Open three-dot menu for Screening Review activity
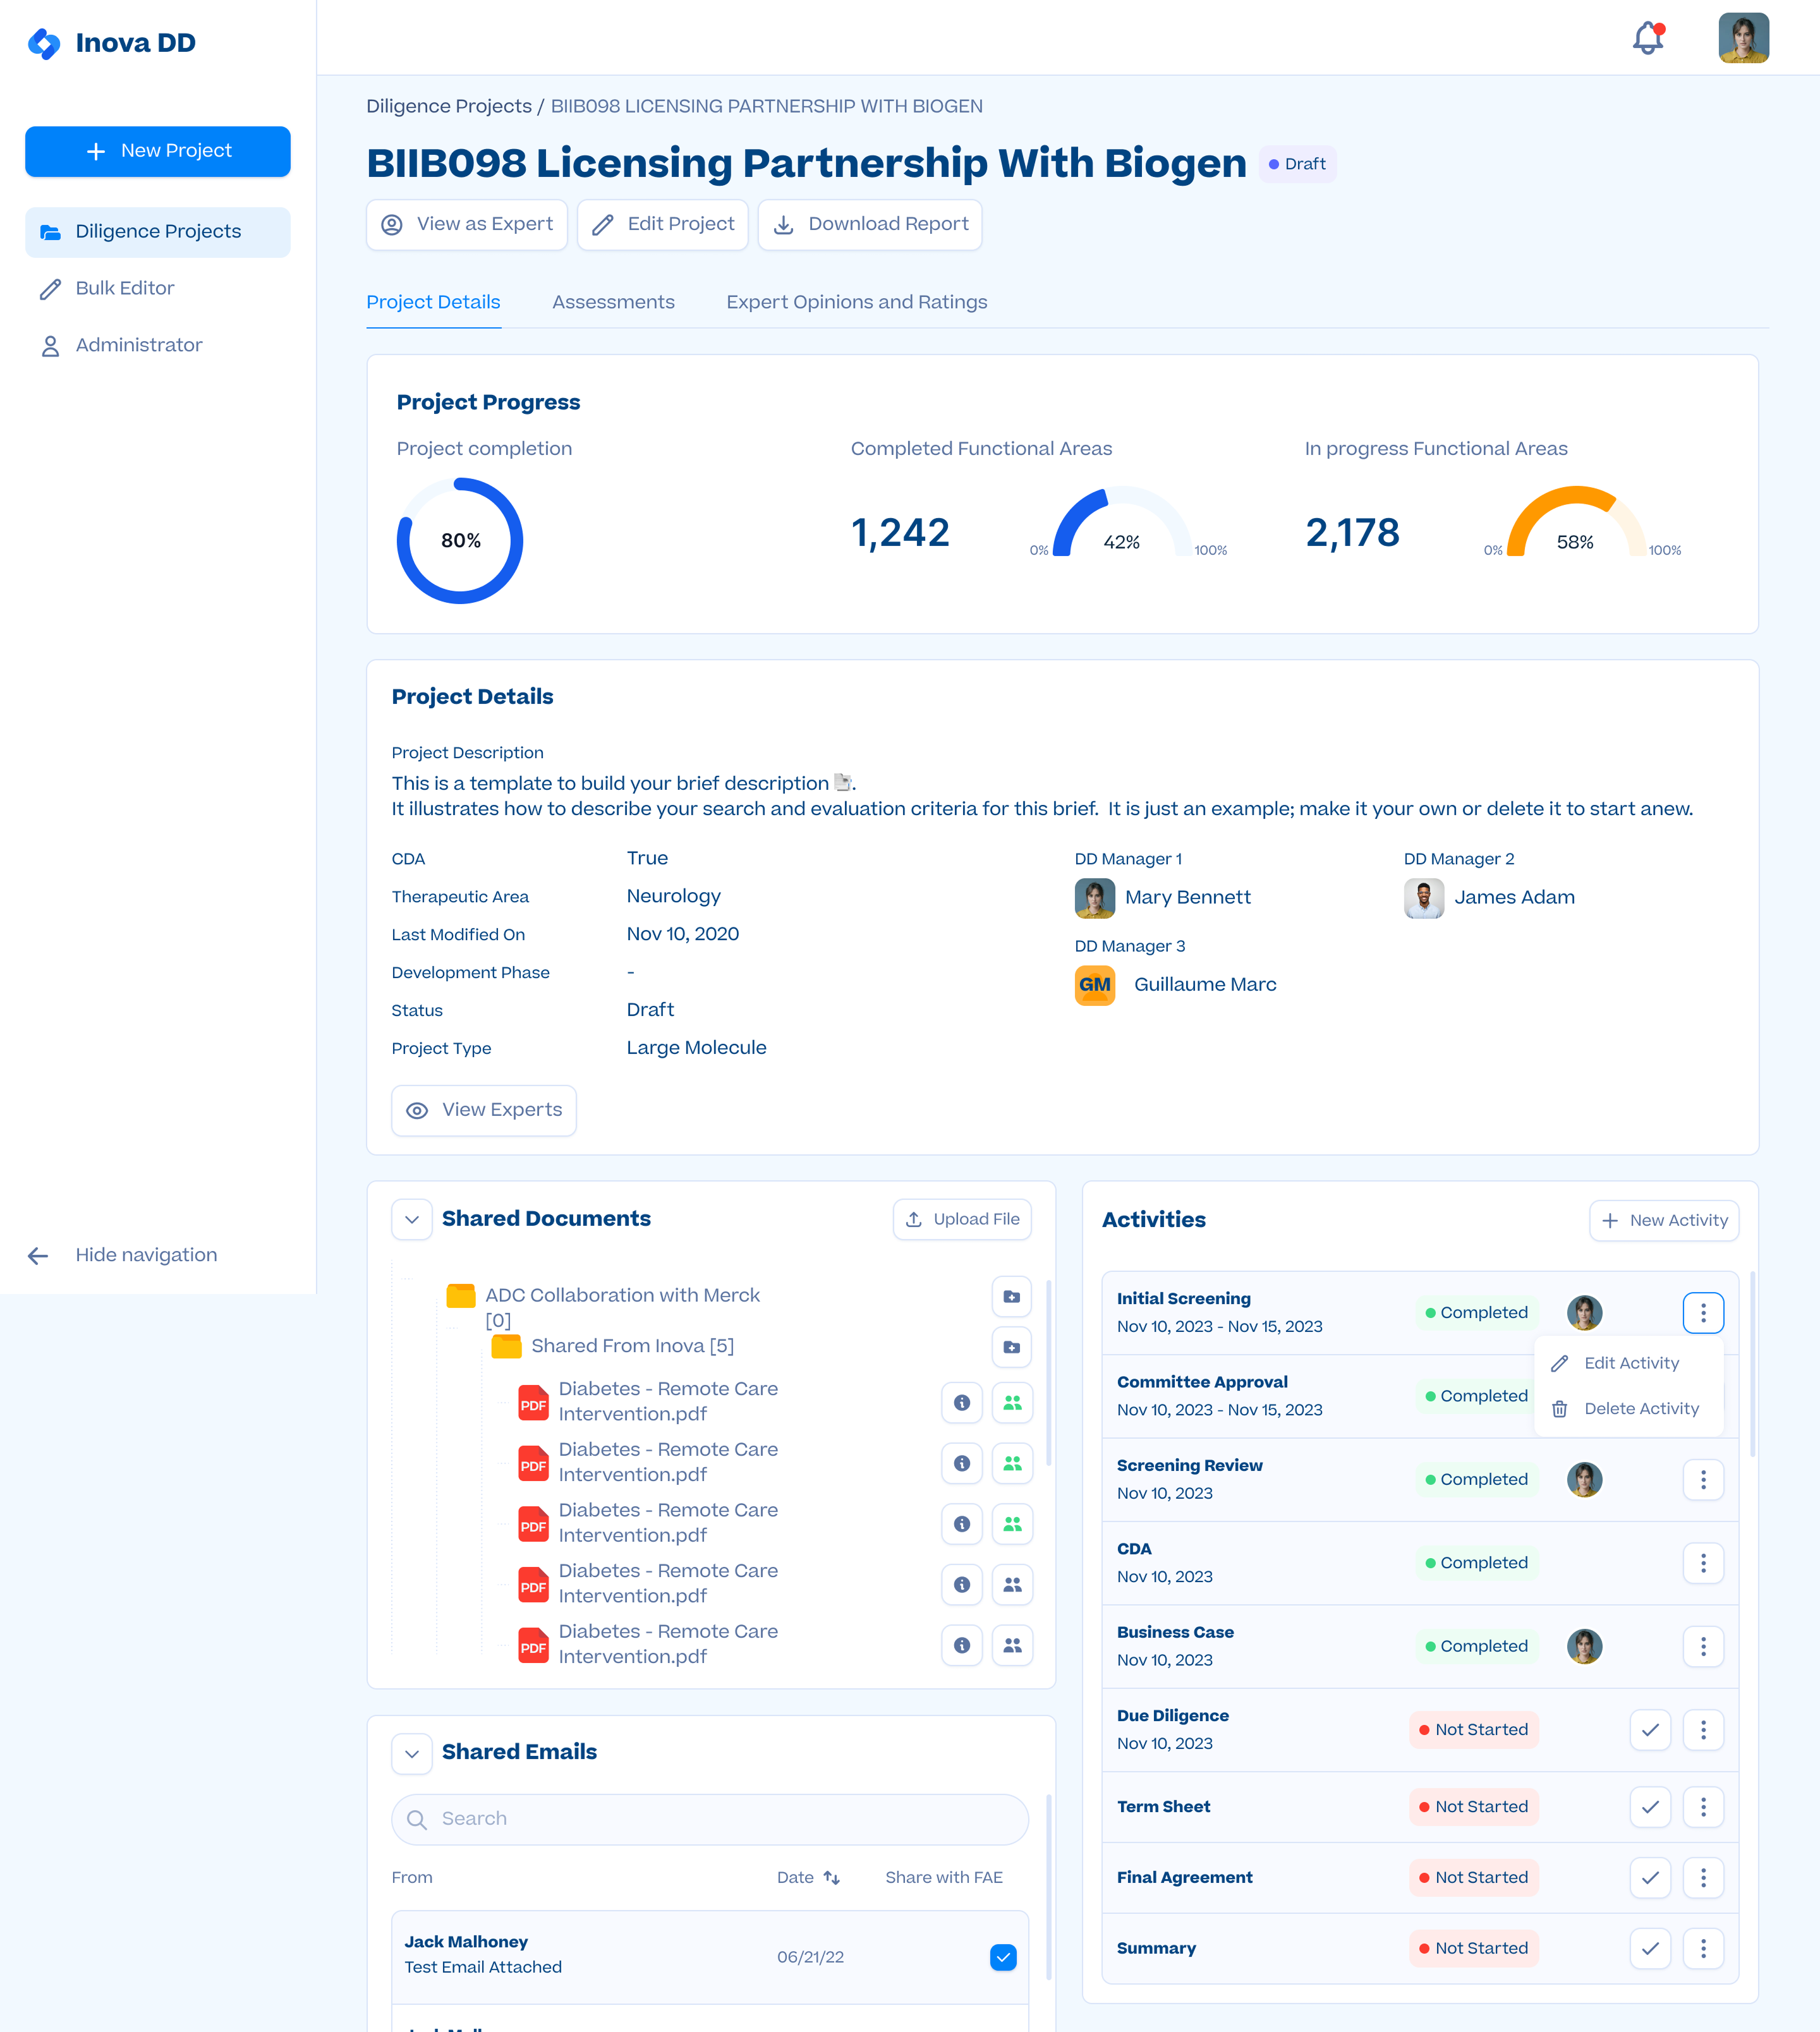The image size is (1820, 2032). click(x=1703, y=1480)
